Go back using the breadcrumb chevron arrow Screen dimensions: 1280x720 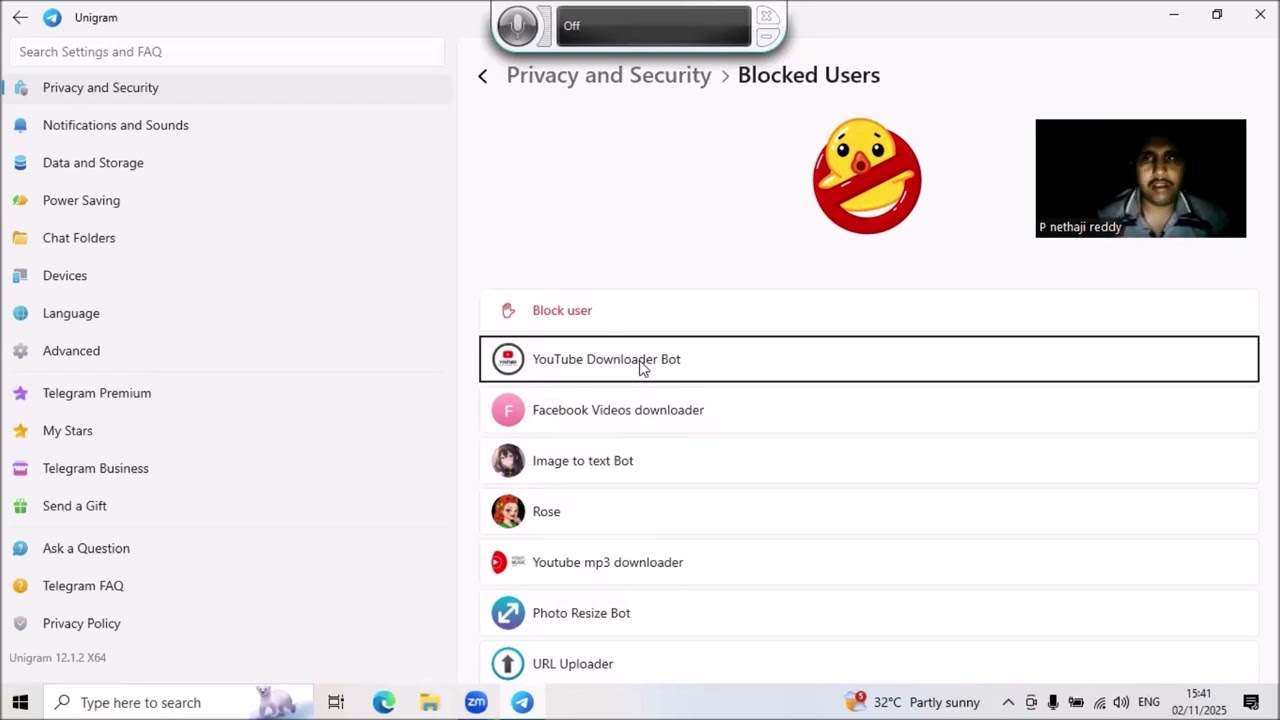pos(483,76)
